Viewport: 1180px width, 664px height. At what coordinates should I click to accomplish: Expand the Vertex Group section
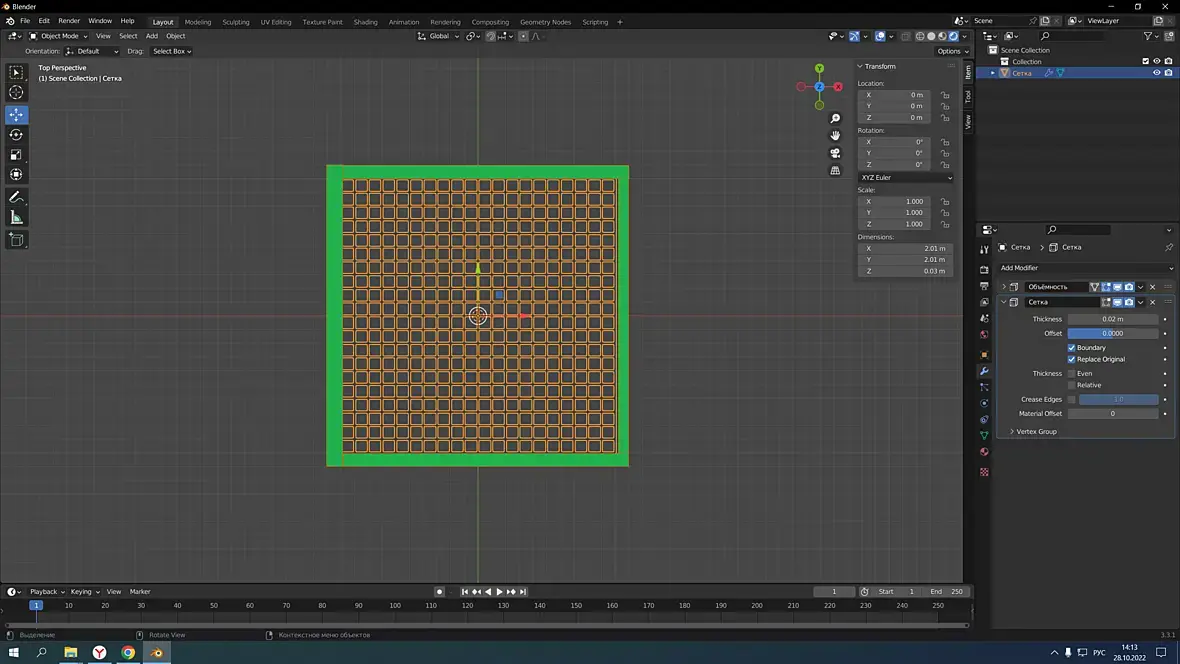(1036, 432)
